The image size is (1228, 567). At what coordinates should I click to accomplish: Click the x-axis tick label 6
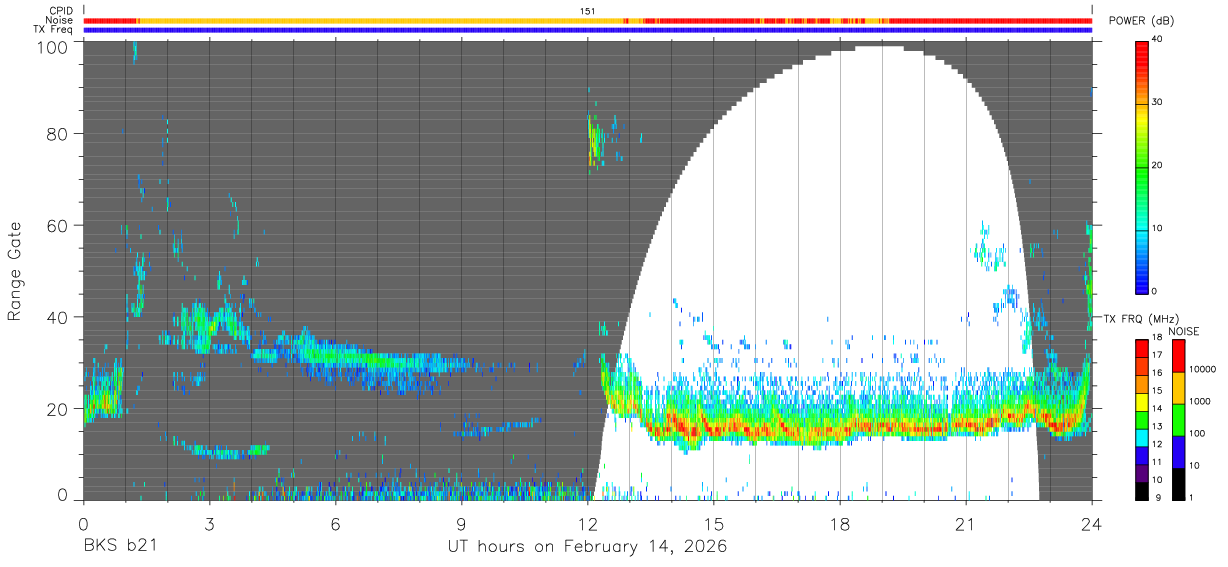pos(335,524)
